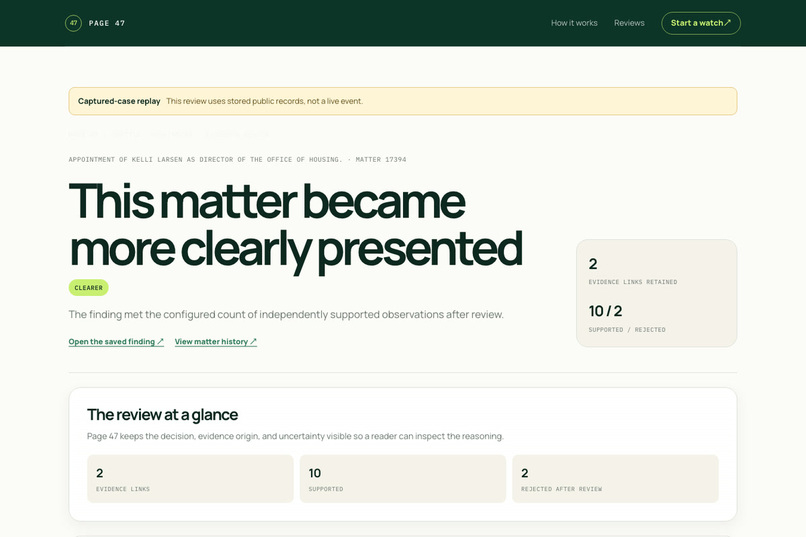View matter history link
The height and width of the screenshot is (537, 806).
click(x=216, y=342)
